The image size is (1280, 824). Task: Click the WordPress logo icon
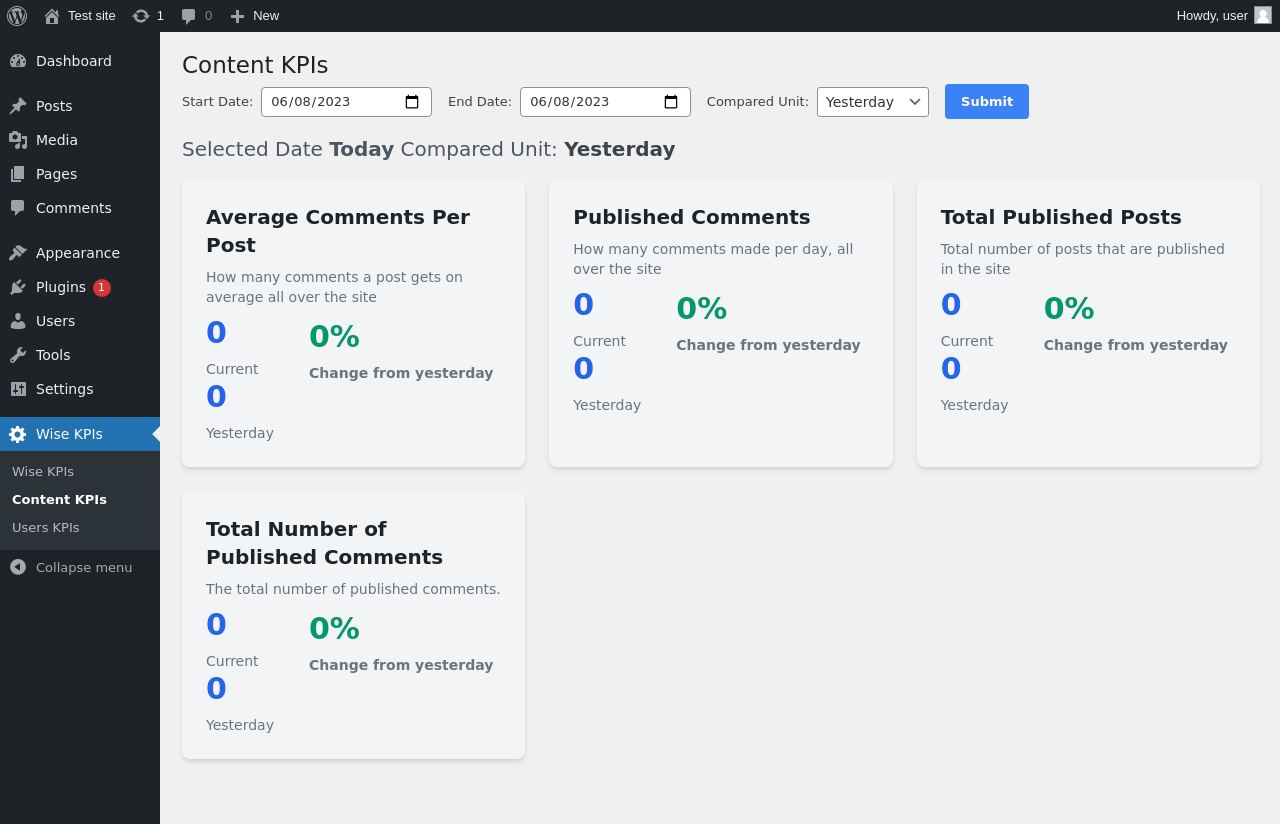coord(17,16)
